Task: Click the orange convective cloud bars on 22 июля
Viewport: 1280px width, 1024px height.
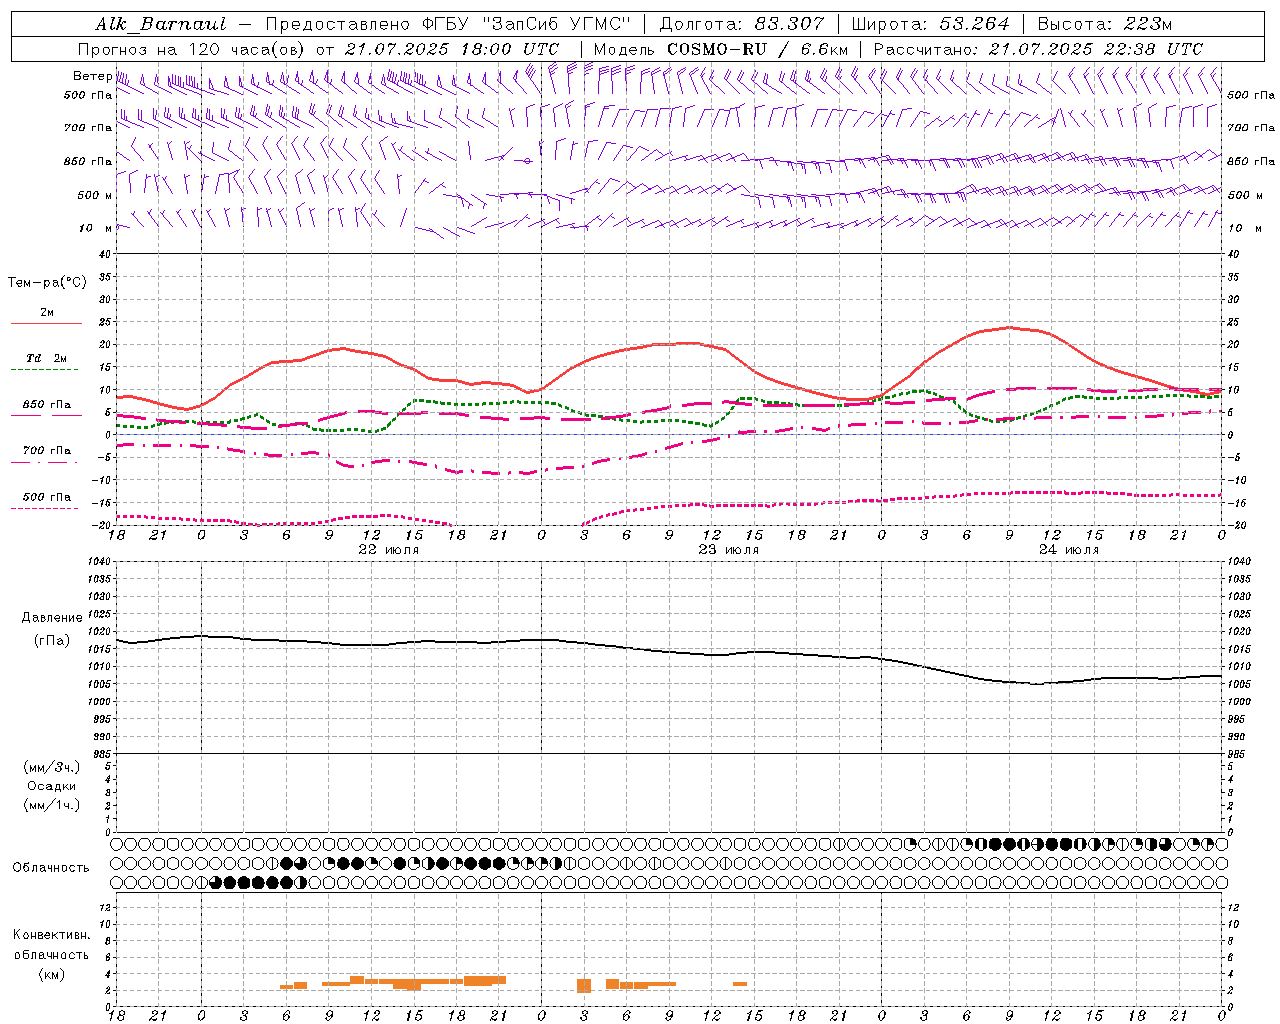Action: [393, 983]
